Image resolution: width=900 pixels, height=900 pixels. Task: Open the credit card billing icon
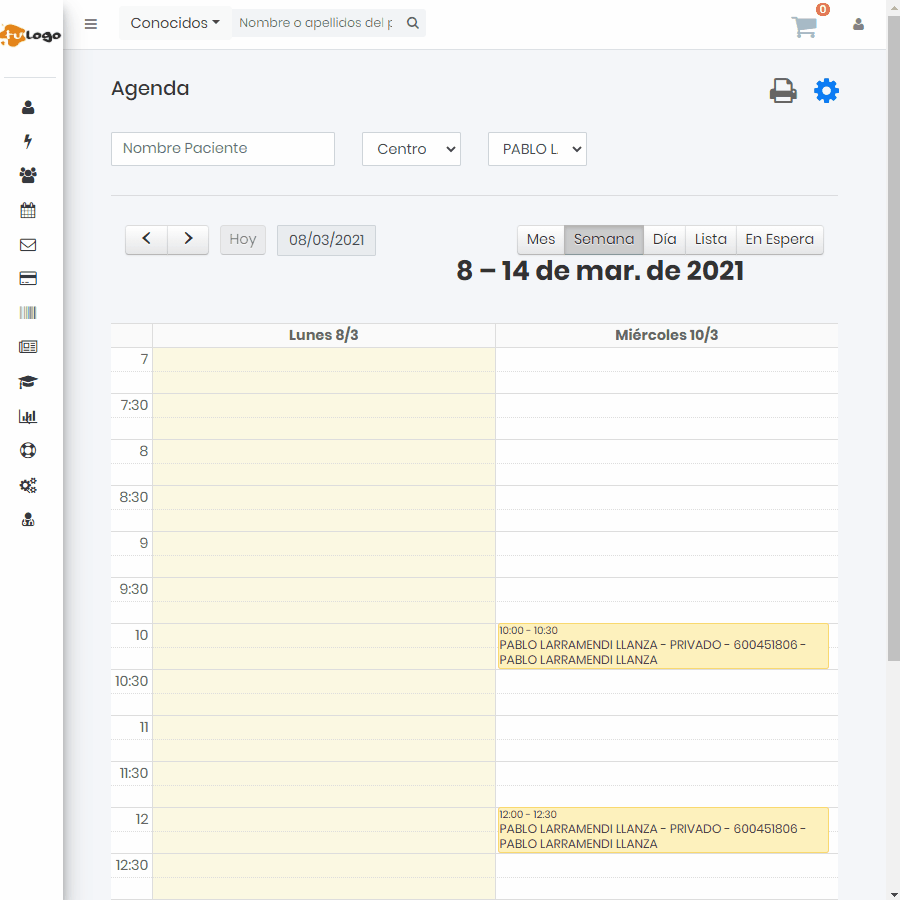(28, 279)
